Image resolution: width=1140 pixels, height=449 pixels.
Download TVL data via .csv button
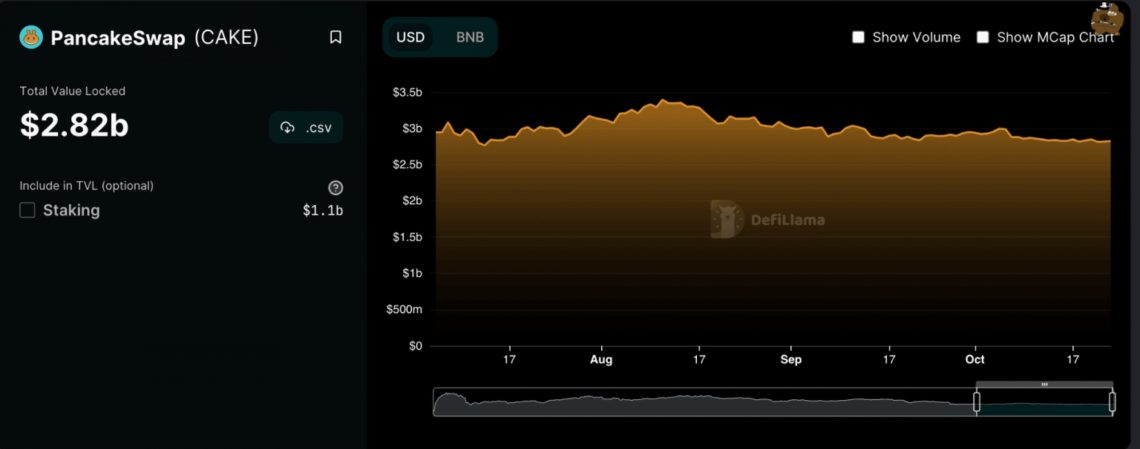[x=306, y=128]
